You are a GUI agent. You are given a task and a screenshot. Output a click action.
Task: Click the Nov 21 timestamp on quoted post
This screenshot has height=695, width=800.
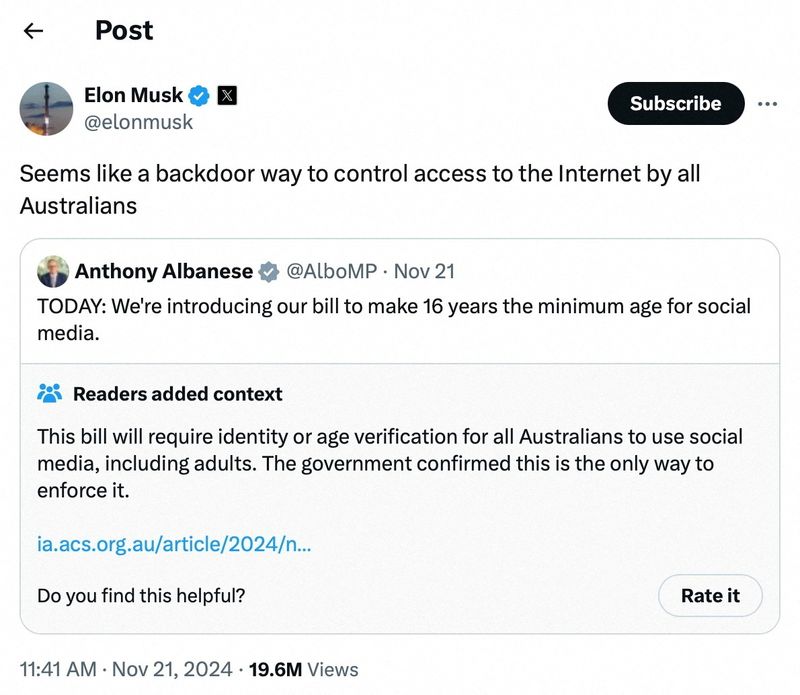(x=424, y=271)
